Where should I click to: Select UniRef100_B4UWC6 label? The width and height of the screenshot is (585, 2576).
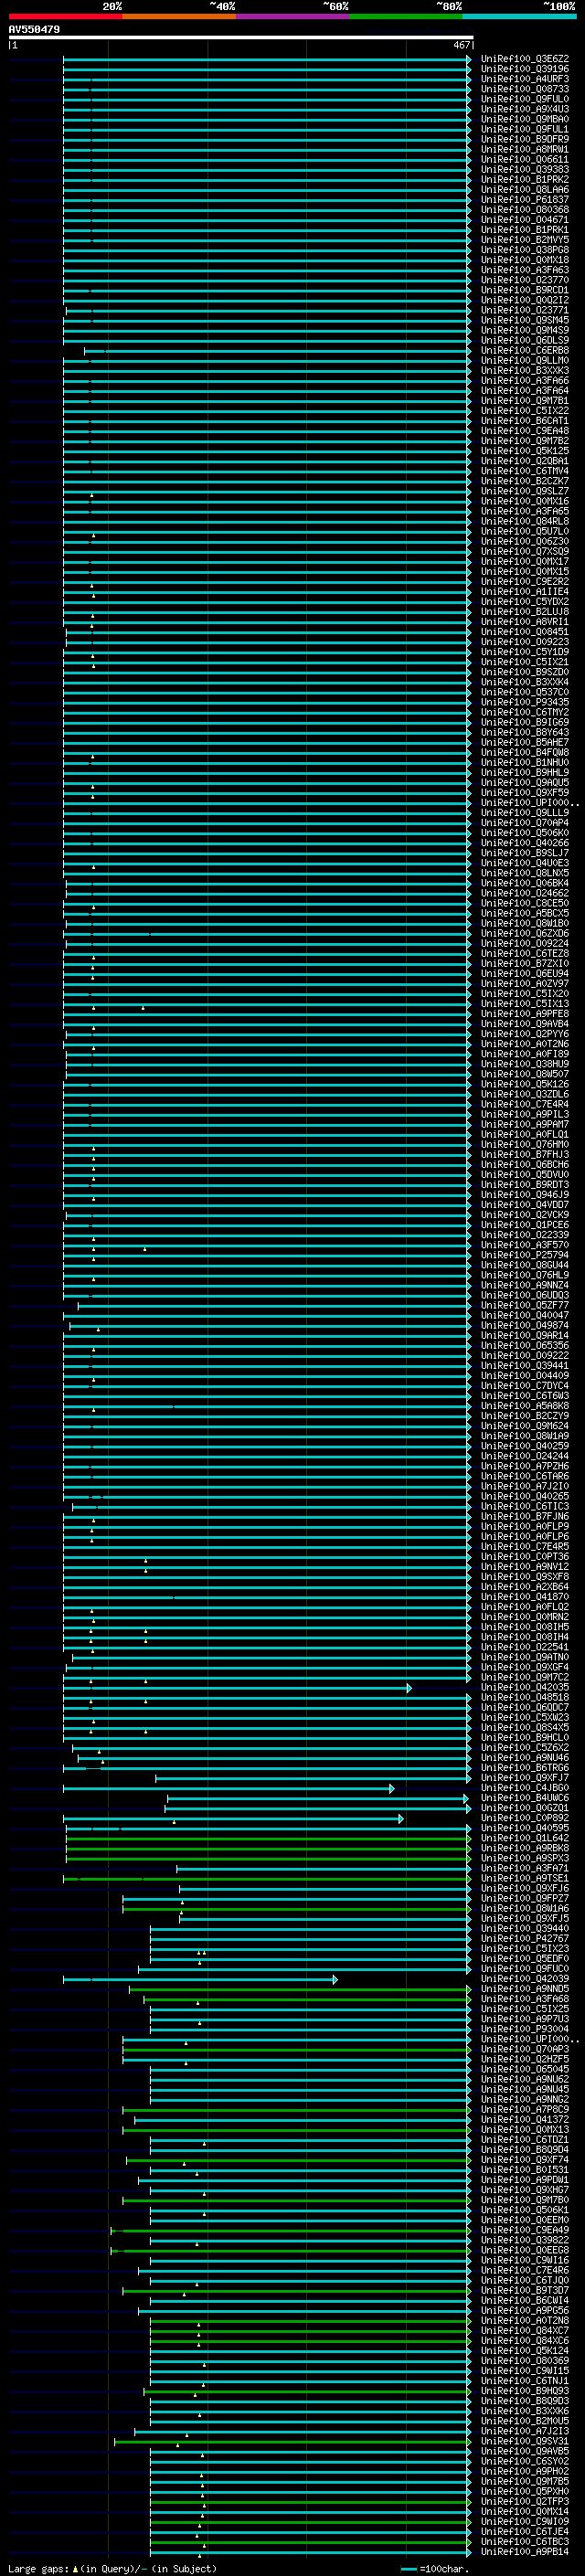(525, 1798)
